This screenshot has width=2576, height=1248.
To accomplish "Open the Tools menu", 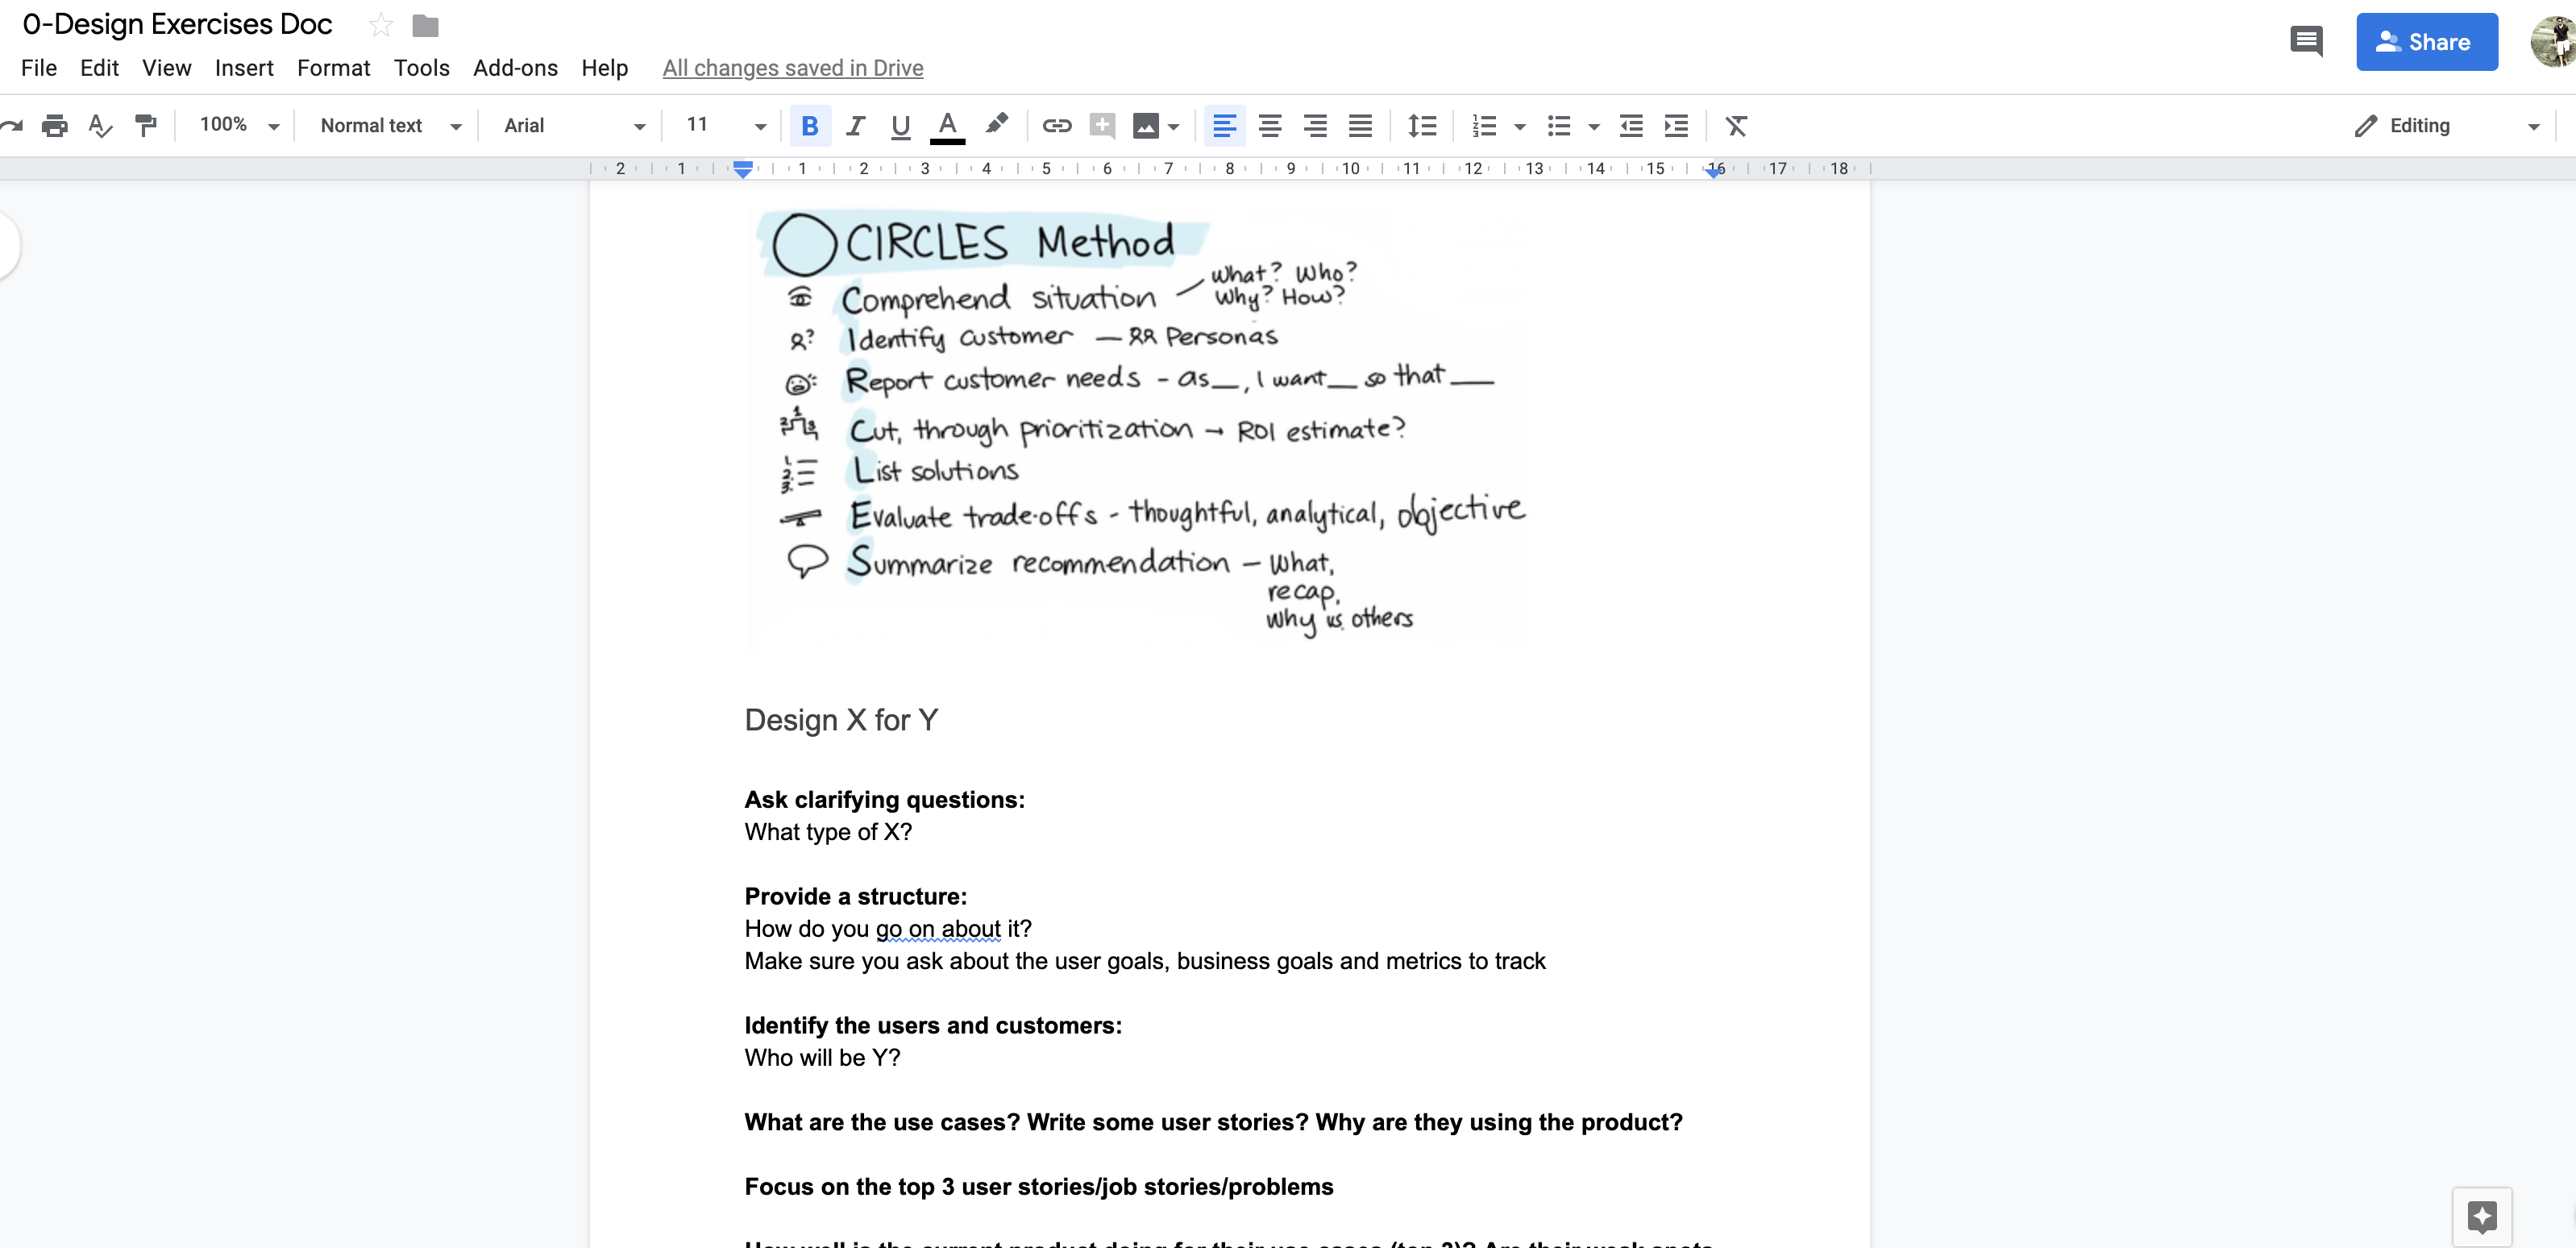I will click(x=421, y=68).
